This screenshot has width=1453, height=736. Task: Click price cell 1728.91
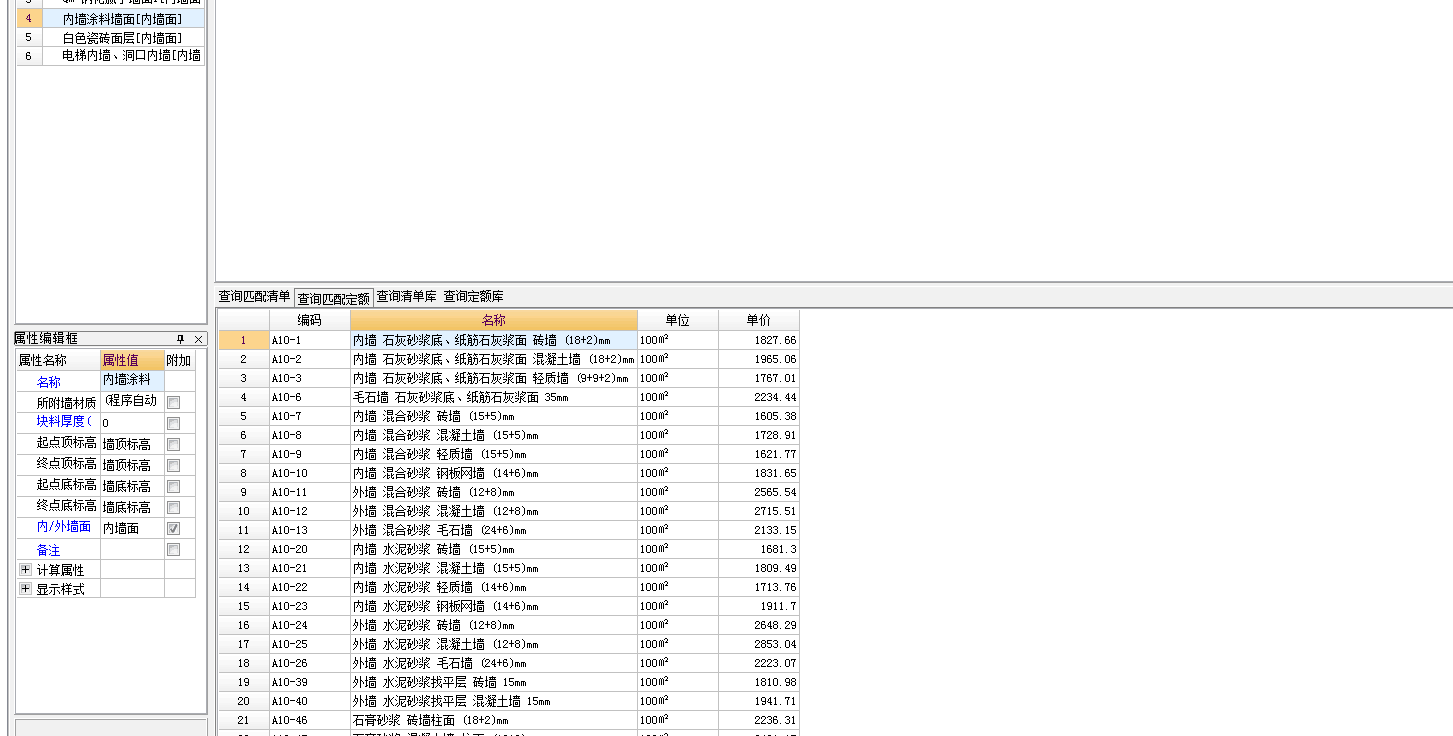click(759, 435)
